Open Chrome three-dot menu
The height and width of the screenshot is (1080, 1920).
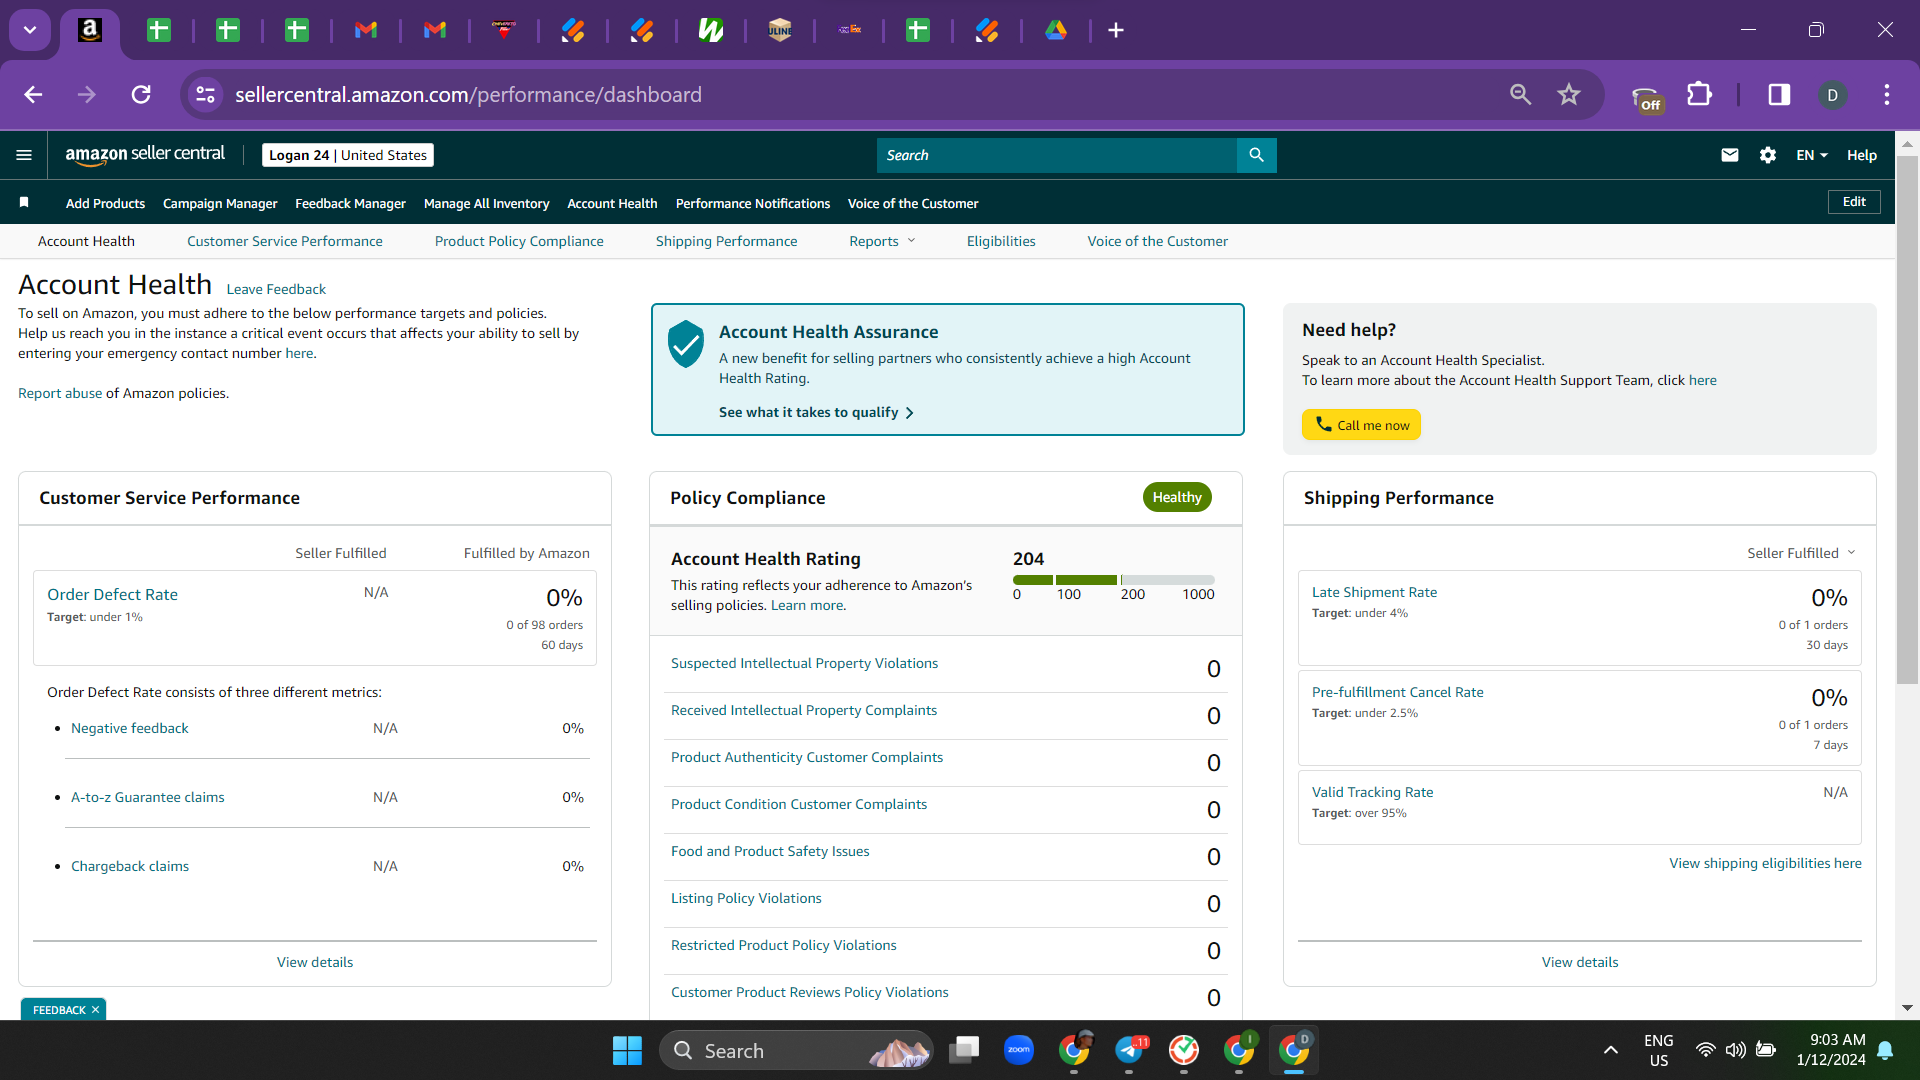click(1887, 94)
